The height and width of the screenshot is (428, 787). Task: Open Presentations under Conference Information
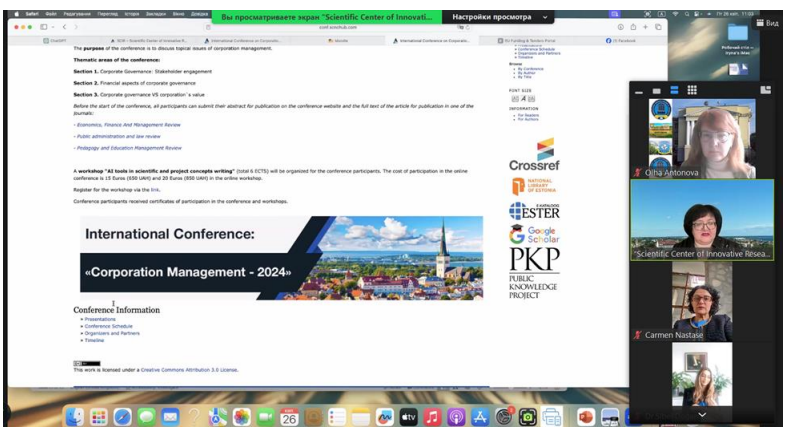pos(100,319)
